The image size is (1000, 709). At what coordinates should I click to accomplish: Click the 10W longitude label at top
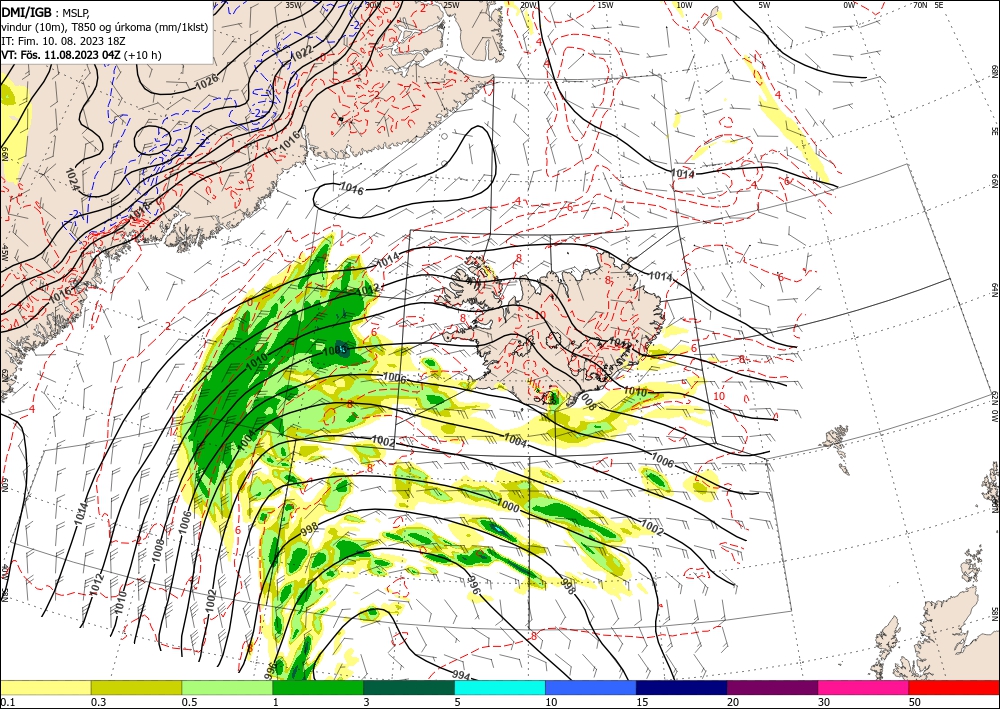684,5
